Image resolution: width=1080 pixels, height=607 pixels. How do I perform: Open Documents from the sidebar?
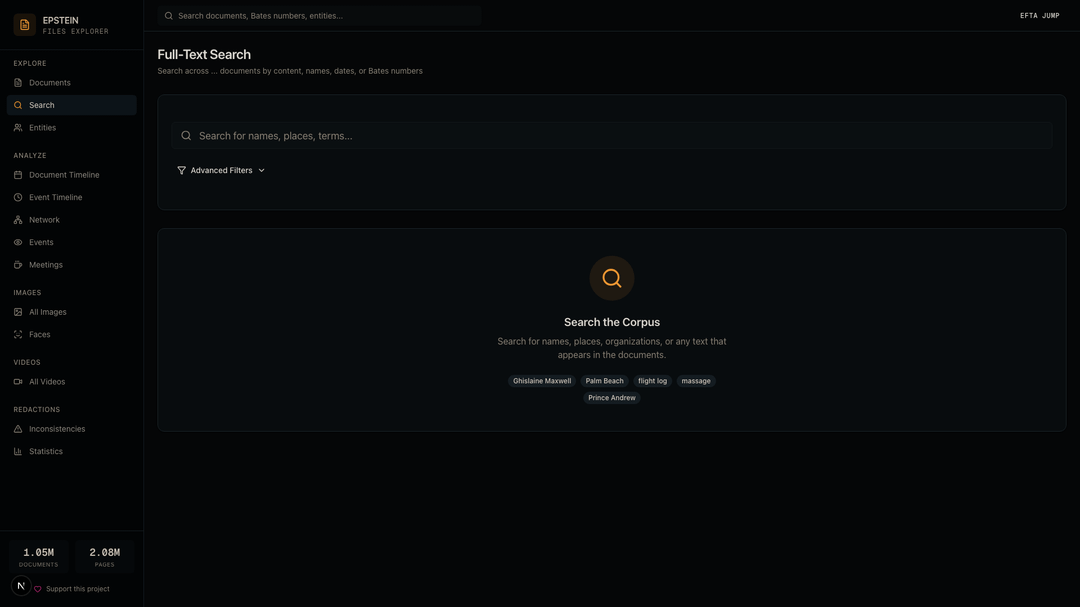pos(49,83)
